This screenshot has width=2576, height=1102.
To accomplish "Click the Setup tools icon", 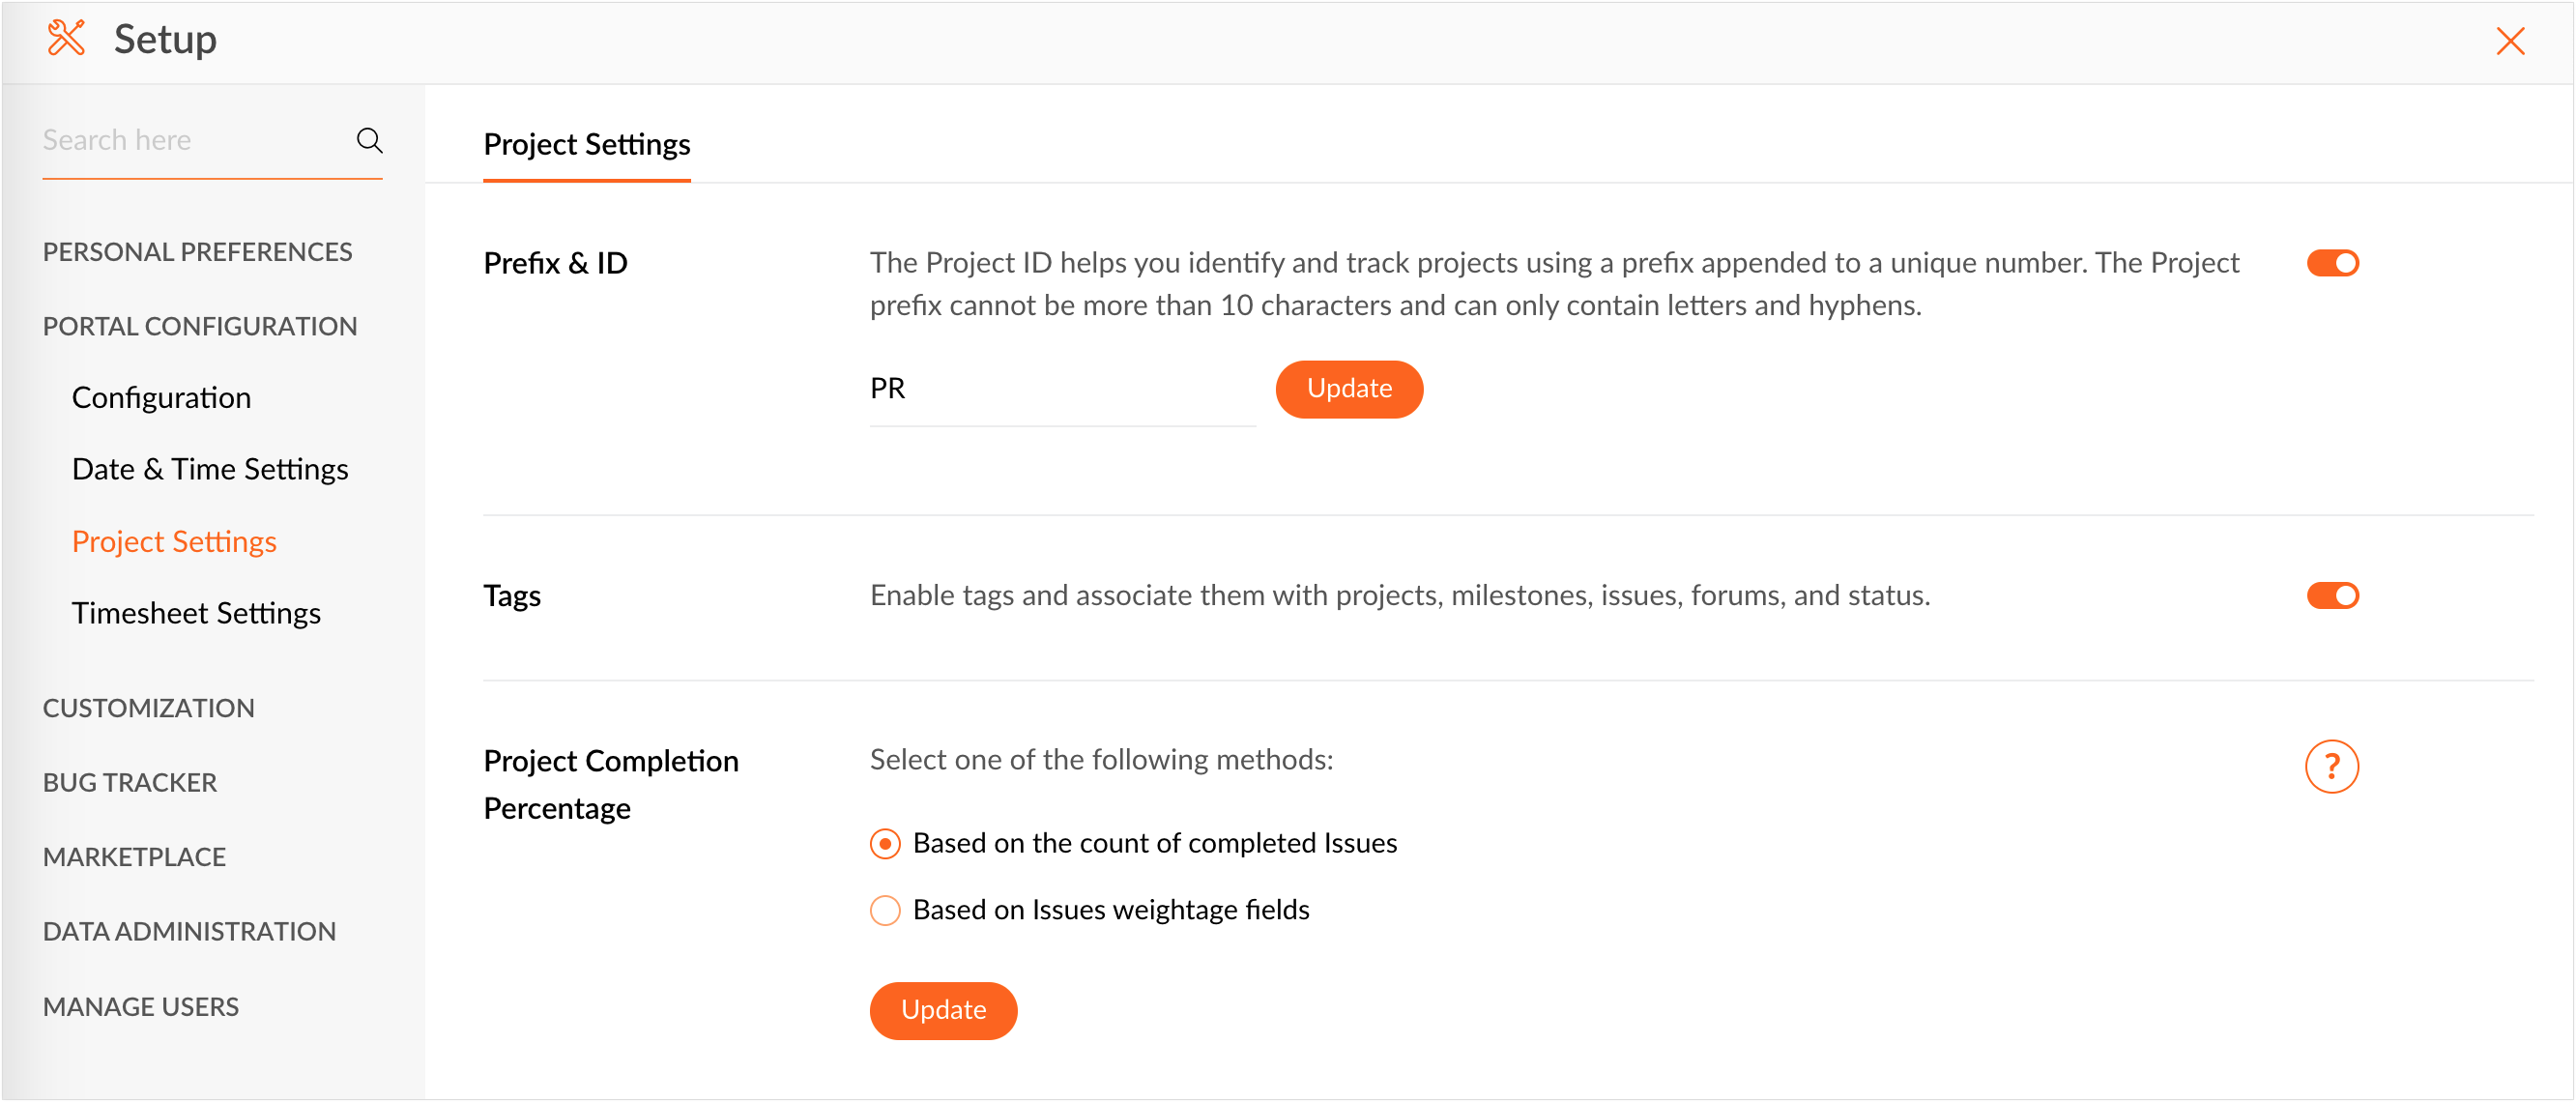I will click(66, 39).
